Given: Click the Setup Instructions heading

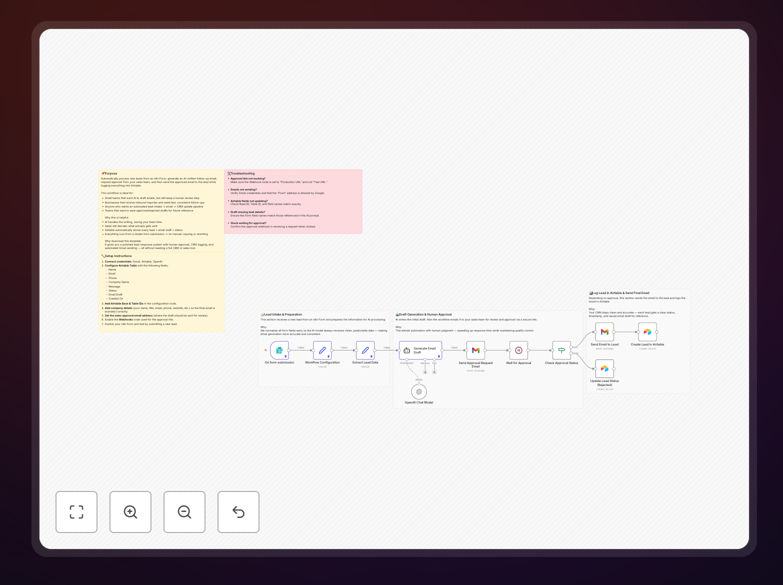Looking at the screenshot, I should click(117, 256).
